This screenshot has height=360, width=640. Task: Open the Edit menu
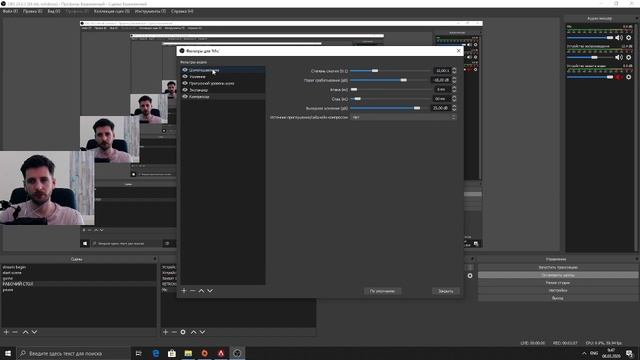pos(33,11)
